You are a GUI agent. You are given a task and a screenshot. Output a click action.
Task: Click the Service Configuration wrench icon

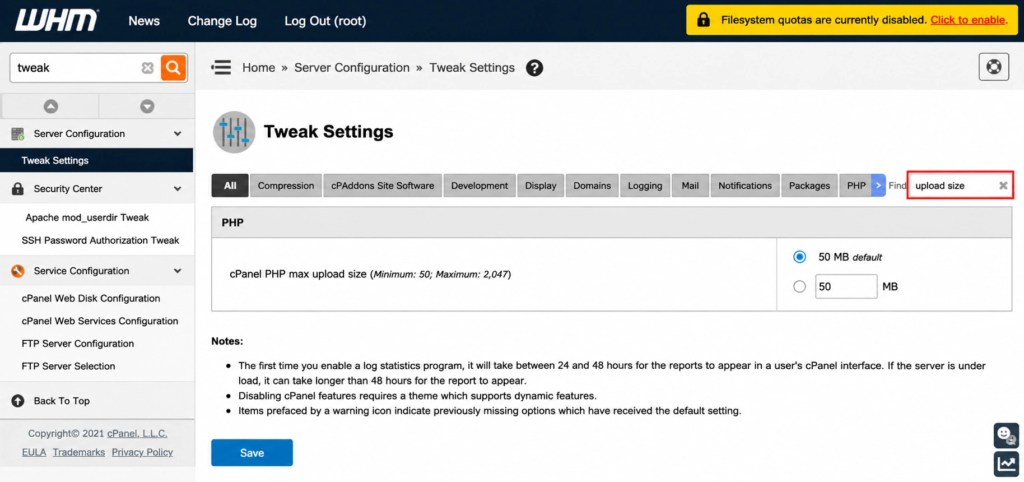18,271
